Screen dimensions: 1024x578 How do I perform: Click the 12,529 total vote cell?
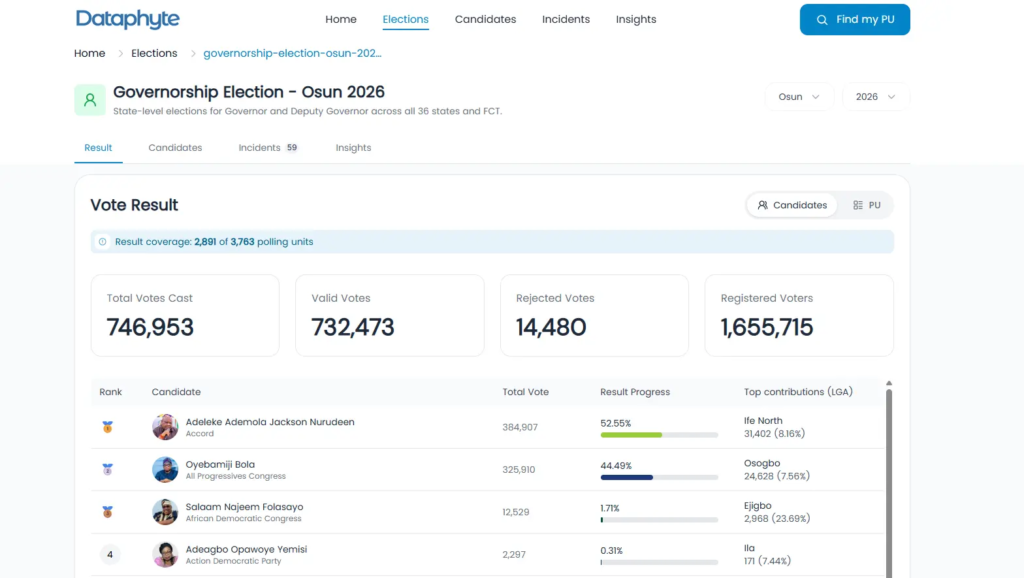[x=516, y=512]
